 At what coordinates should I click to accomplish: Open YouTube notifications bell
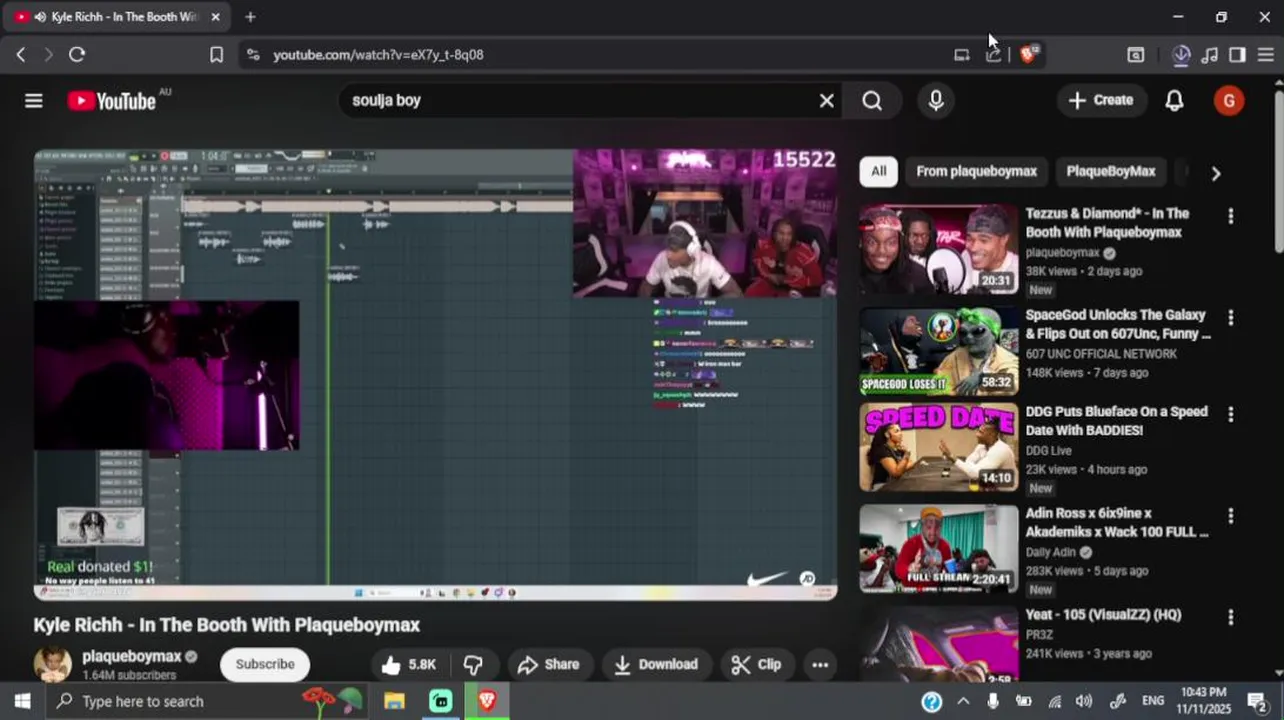tap(1174, 100)
